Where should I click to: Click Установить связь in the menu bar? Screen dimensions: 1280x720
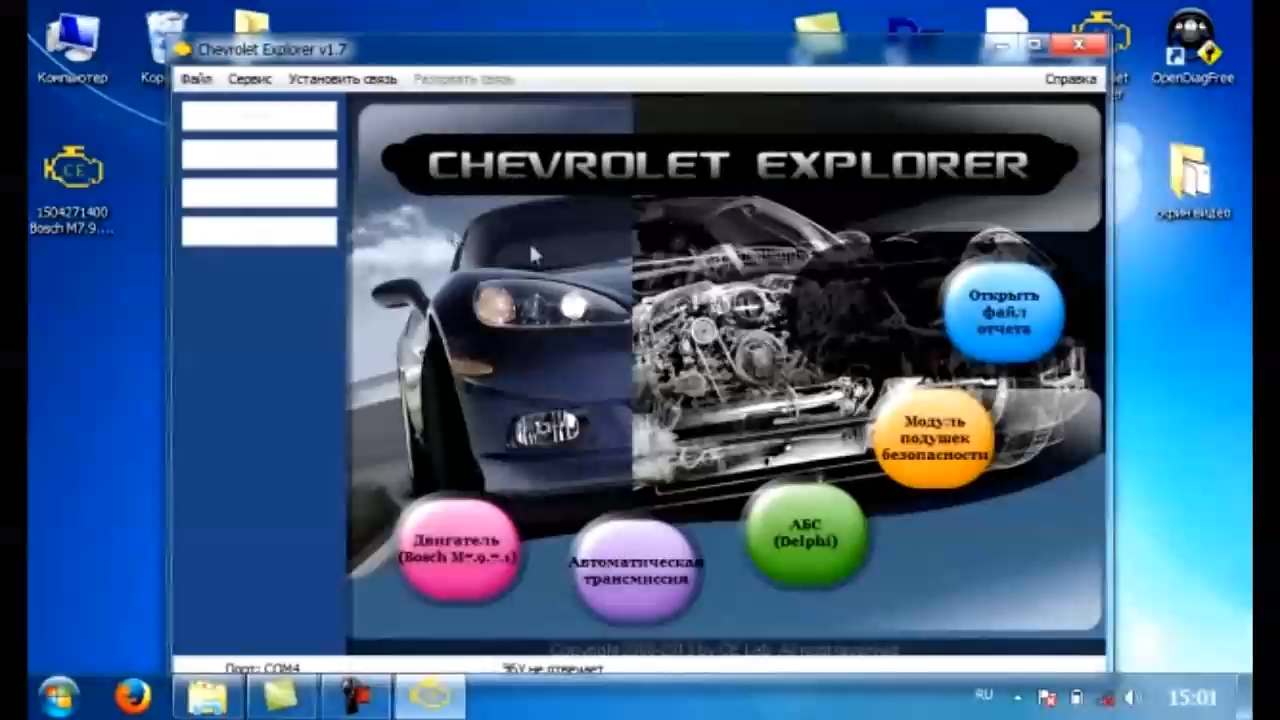342,78
